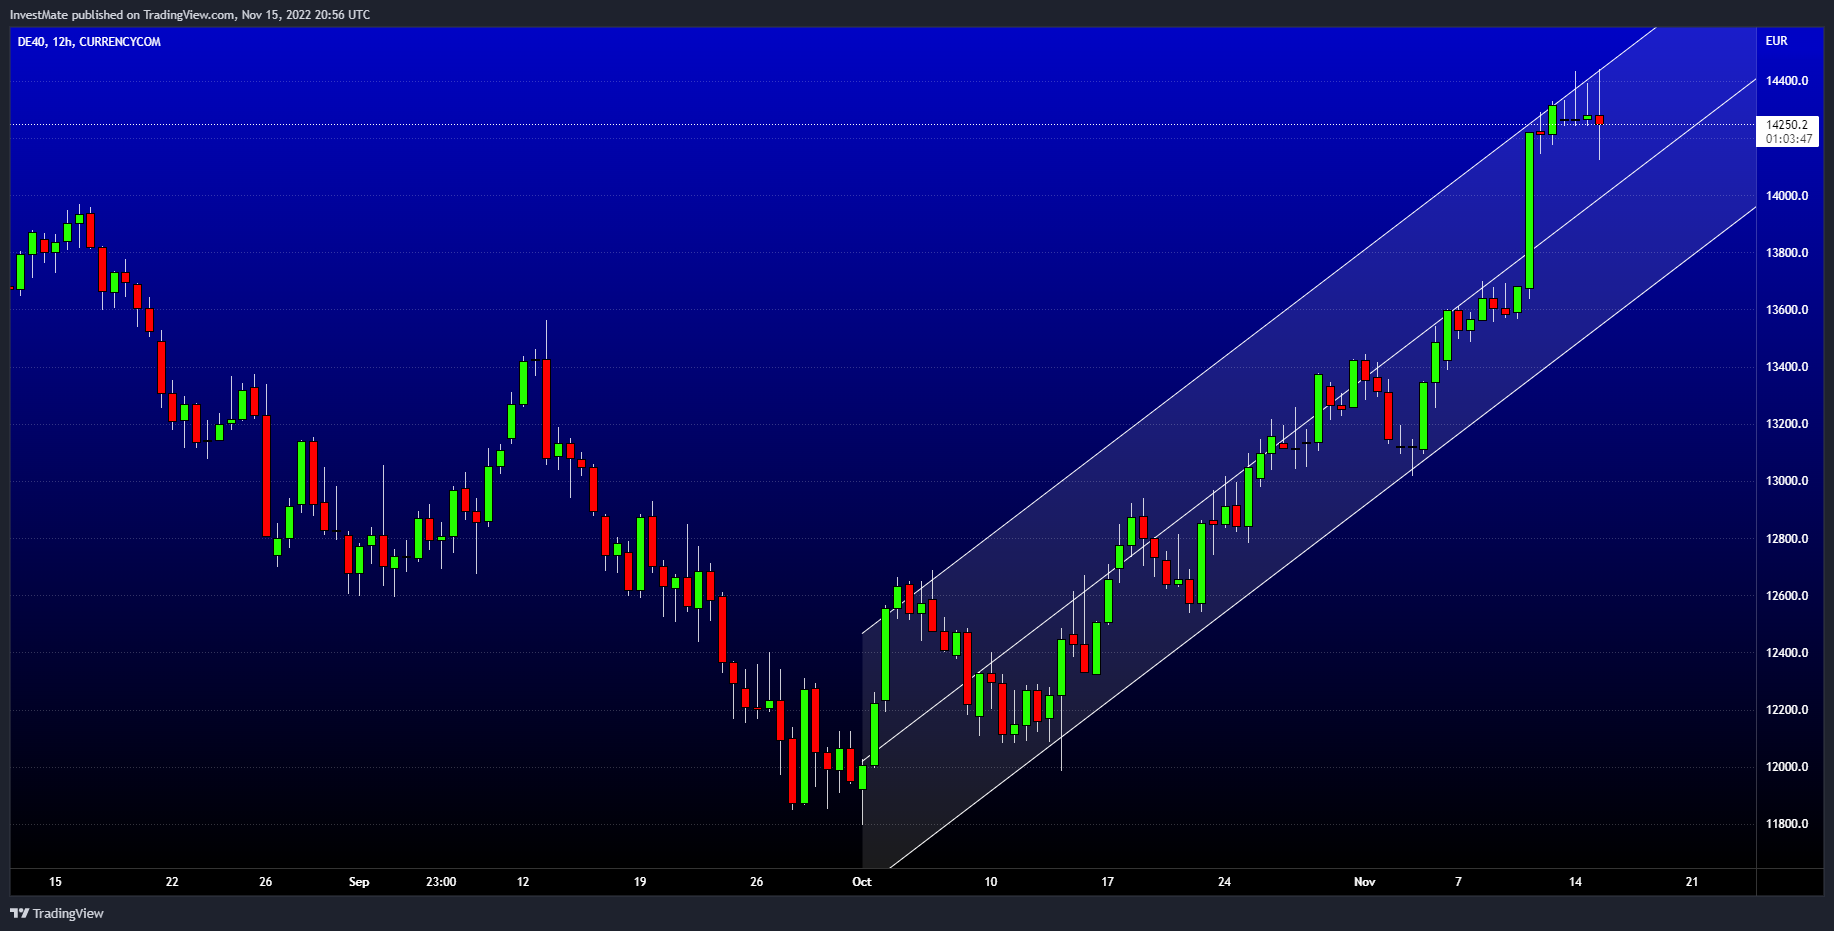Click the 15 date label on time axis
This screenshot has height=931, width=1834.
pyautogui.click(x=55, y=882)
